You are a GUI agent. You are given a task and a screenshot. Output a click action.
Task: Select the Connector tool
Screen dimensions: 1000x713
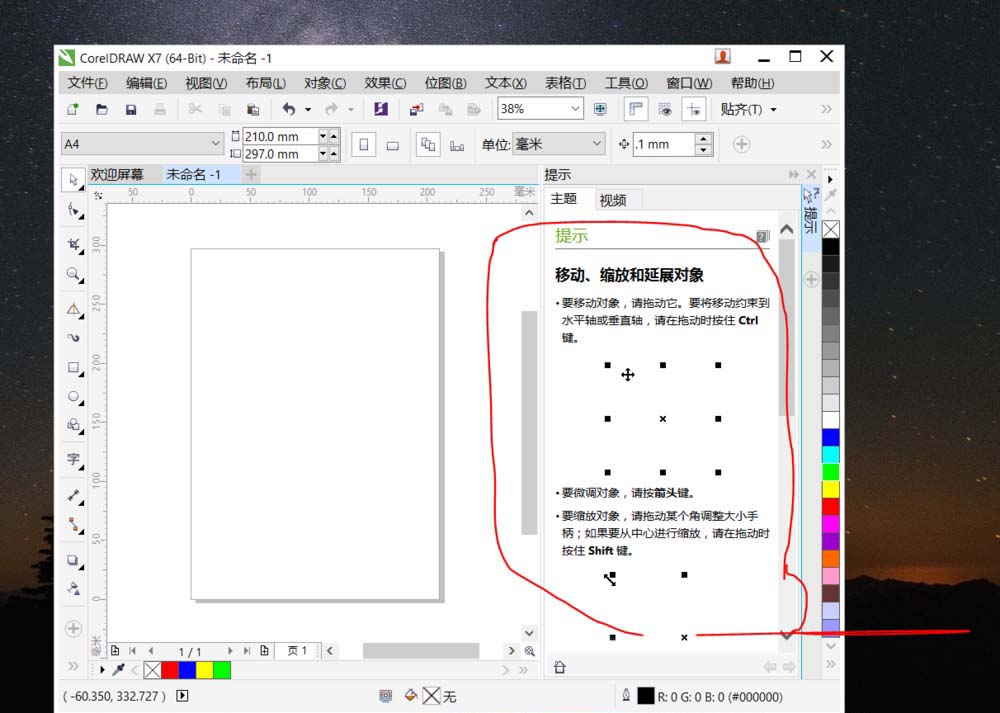coord(74,524)
